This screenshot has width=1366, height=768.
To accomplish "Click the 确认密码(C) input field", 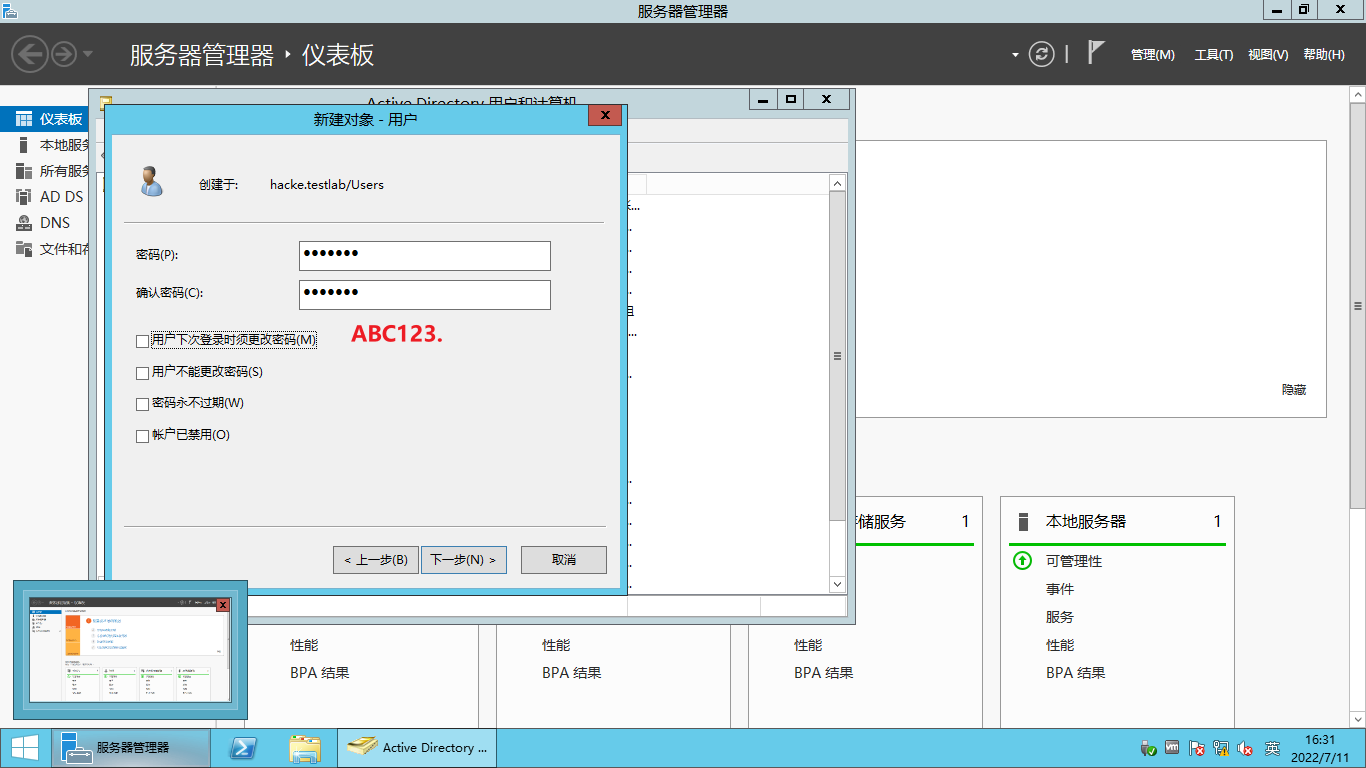I will click(424, 294).
